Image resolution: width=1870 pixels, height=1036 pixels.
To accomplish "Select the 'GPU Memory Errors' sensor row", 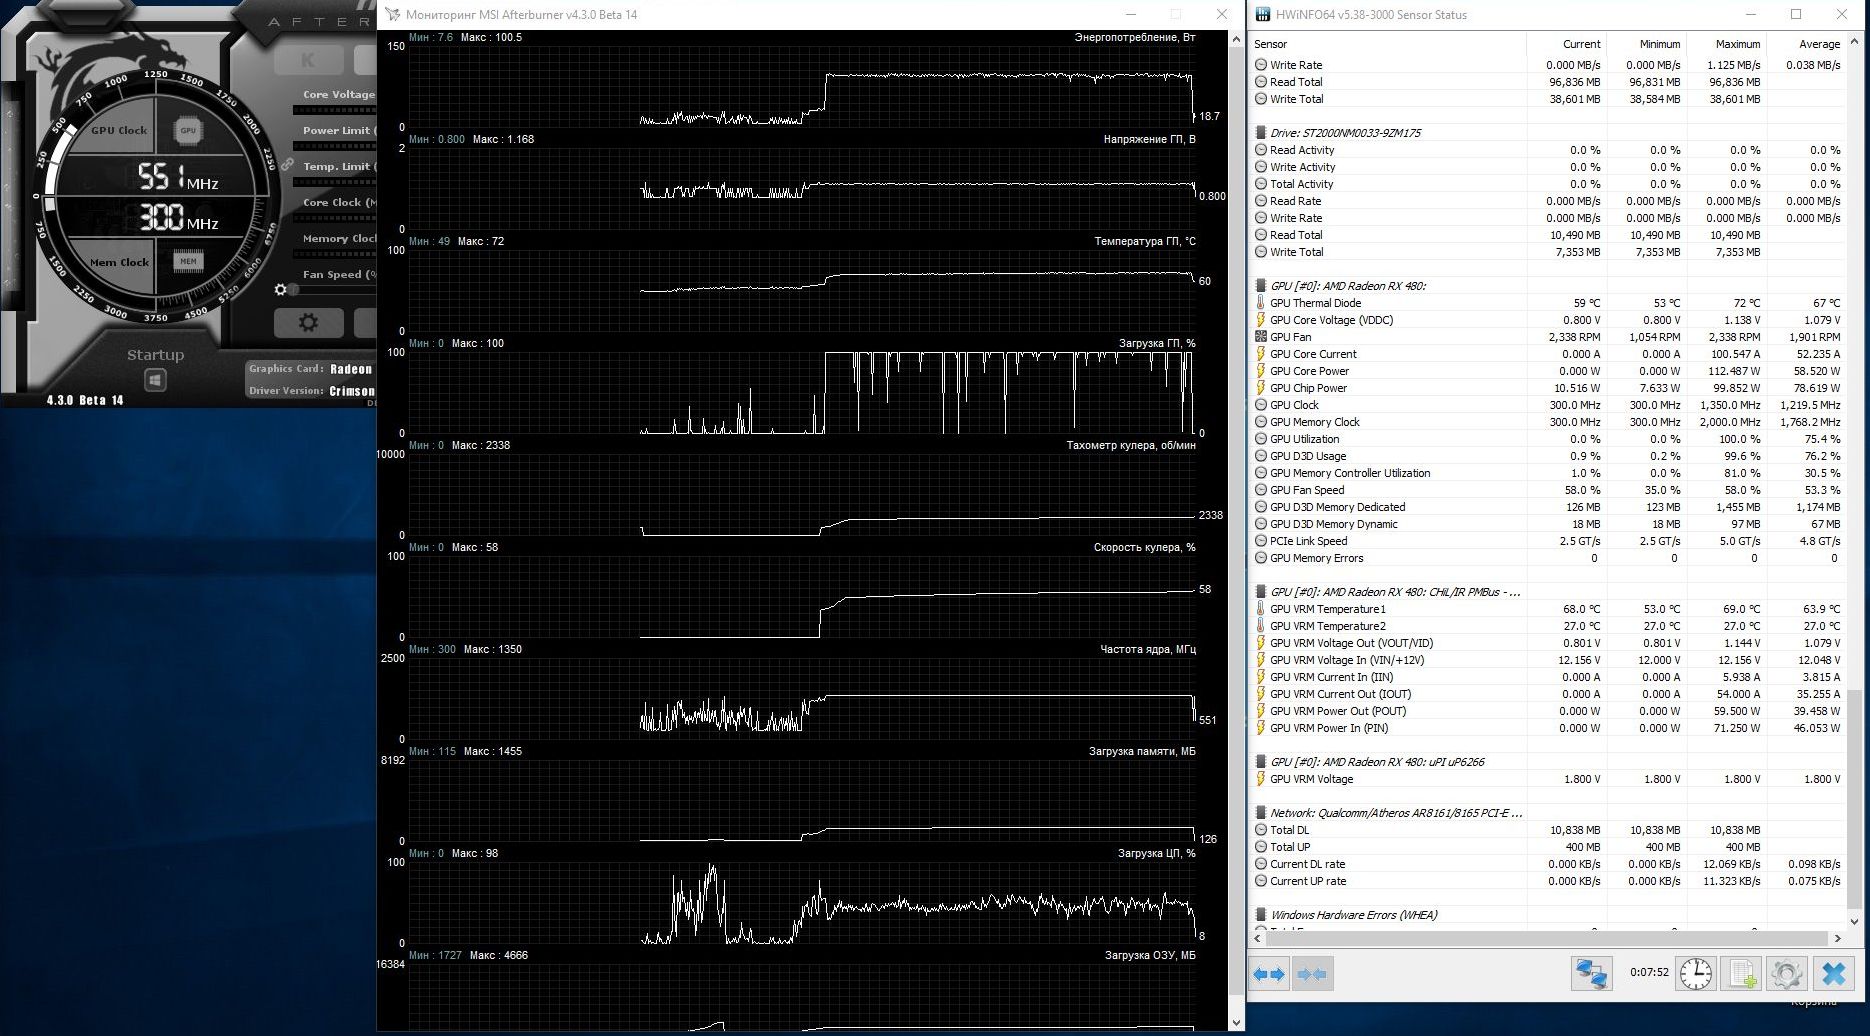I will click(1546, 558).
